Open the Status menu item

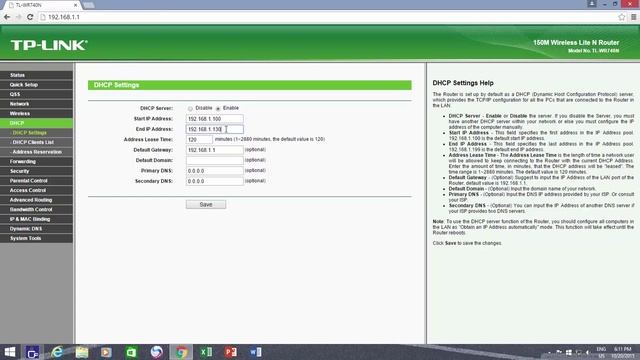coord(37,75)
